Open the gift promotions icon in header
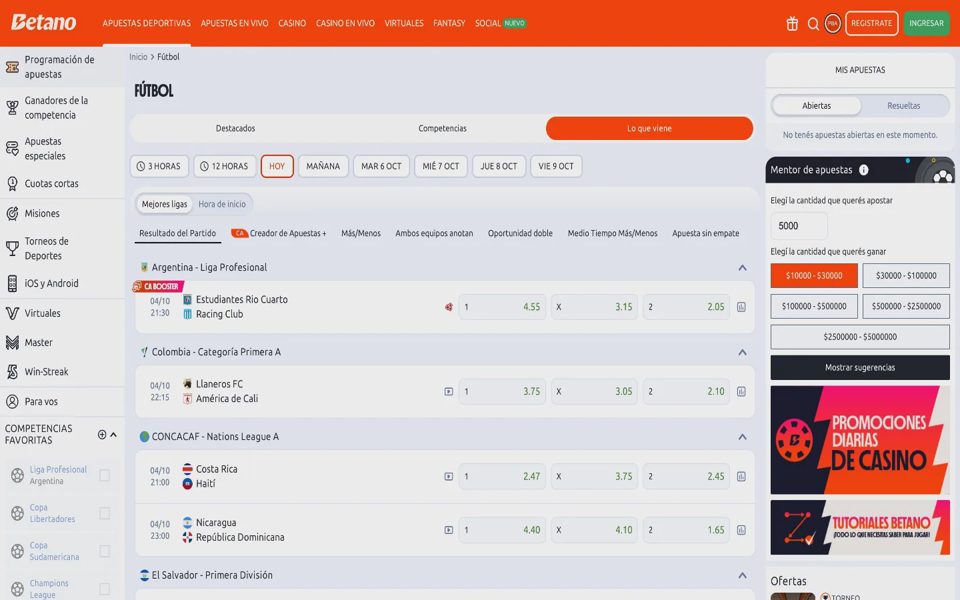Screen dimensions: 960x600 pos(792,24)
